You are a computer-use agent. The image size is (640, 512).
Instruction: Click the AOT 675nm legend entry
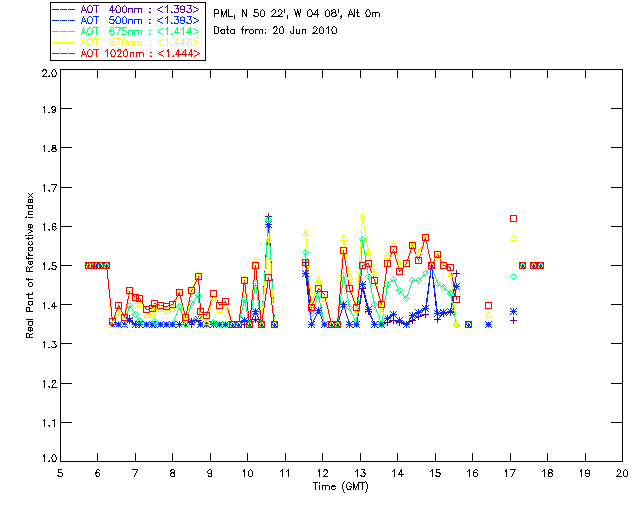click(127, 31)
